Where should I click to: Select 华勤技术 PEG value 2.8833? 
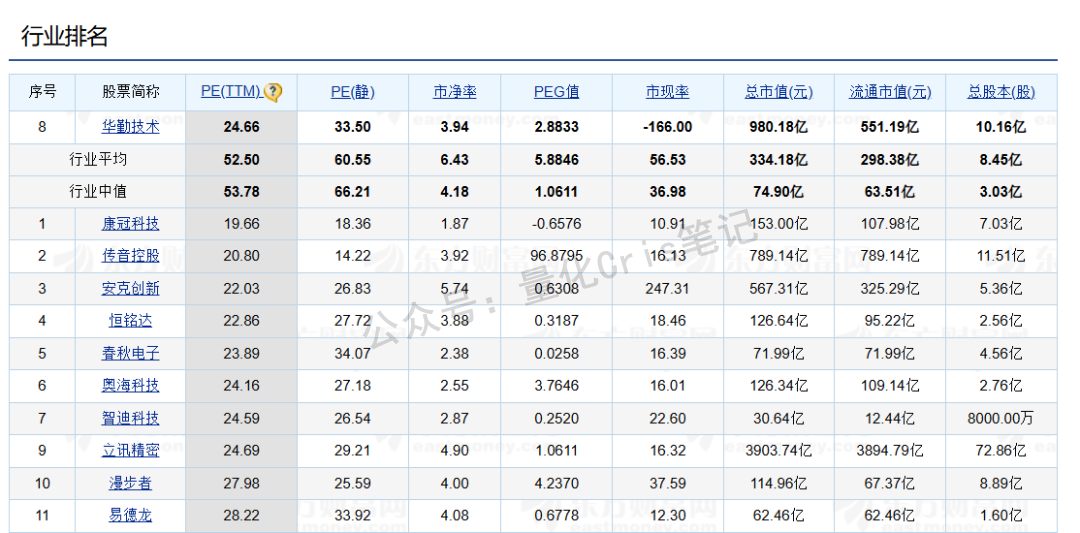[x=557, y=127]
